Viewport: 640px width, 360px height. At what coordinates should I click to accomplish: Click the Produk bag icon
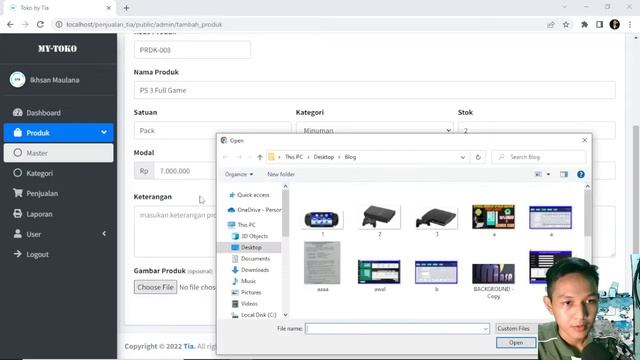pyautogui.click(x=18, y=132)
